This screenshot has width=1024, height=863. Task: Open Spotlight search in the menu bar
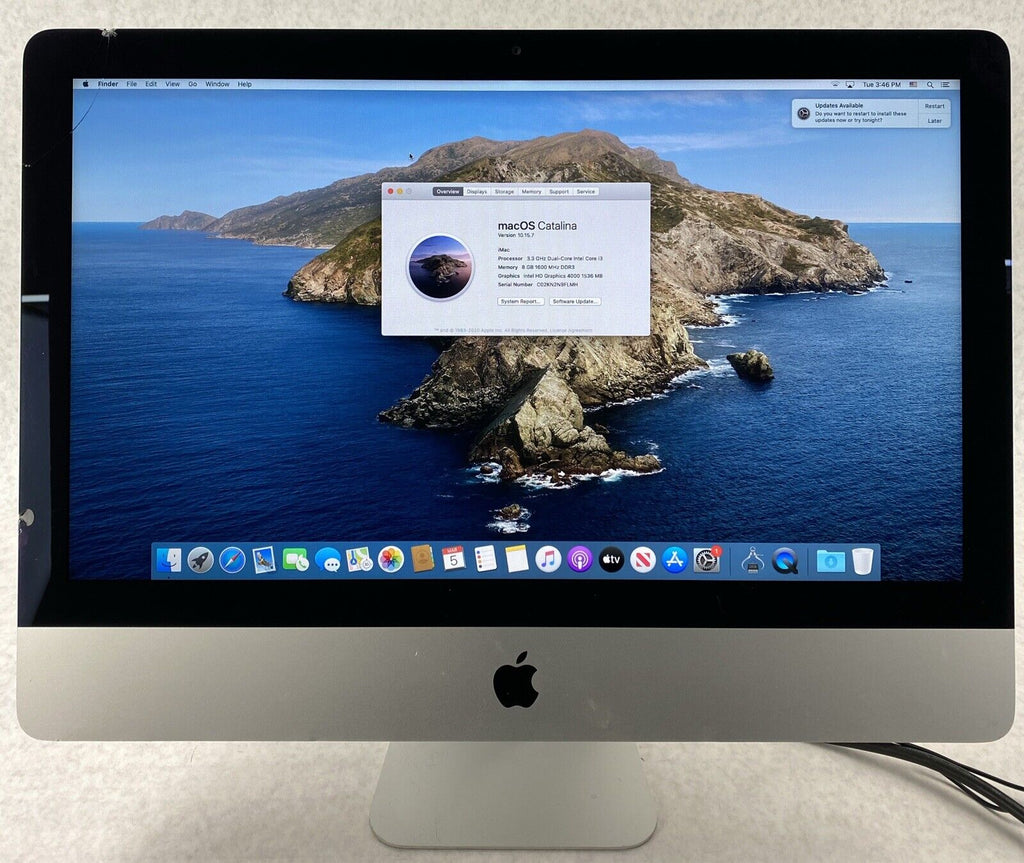click(930, 84)
